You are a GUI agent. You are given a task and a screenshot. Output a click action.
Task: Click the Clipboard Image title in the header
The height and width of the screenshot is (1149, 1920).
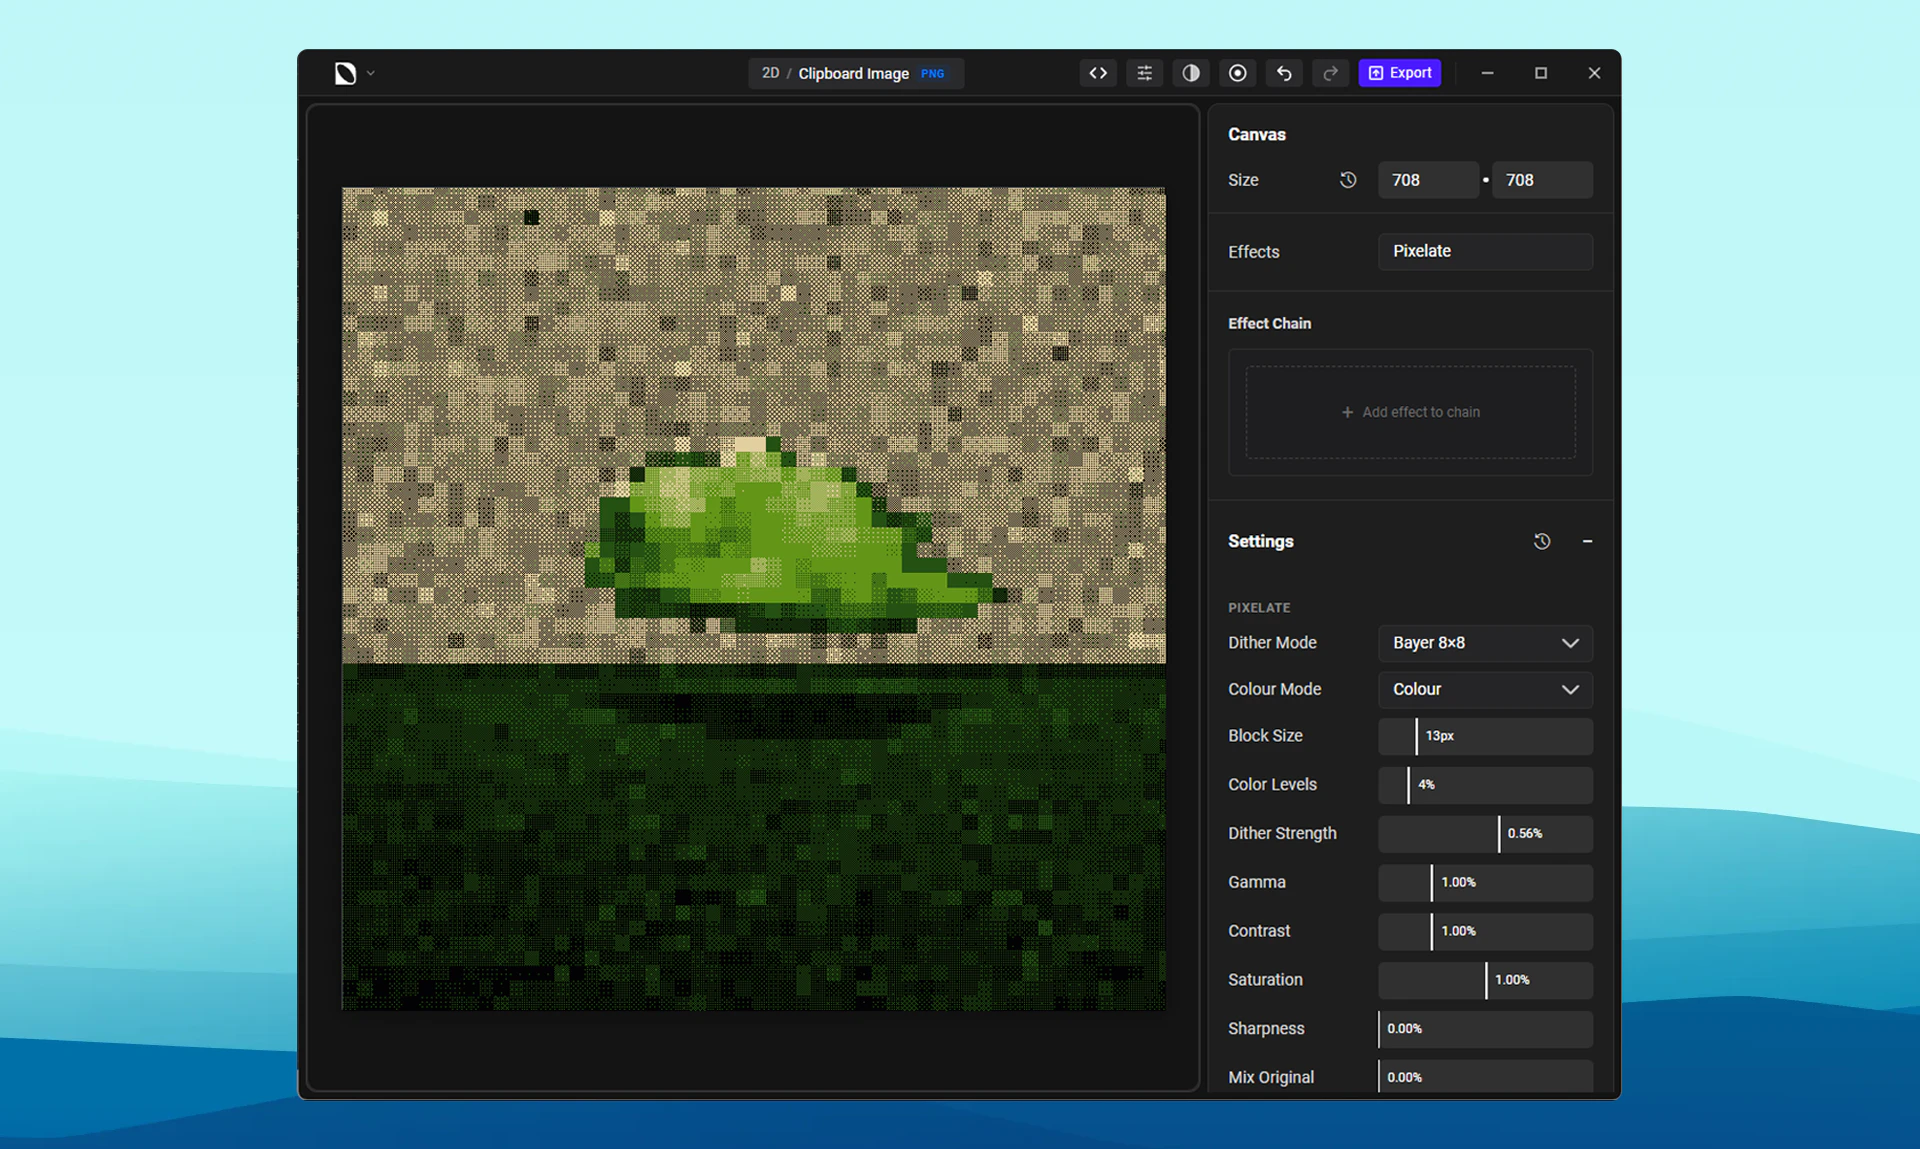click(853, 73)
